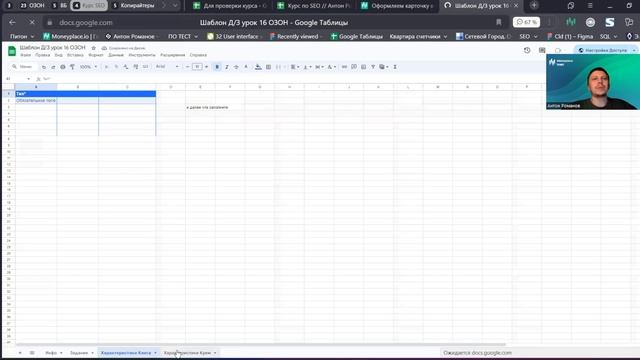Open the Вставка menu

click(x=75, y=55)
